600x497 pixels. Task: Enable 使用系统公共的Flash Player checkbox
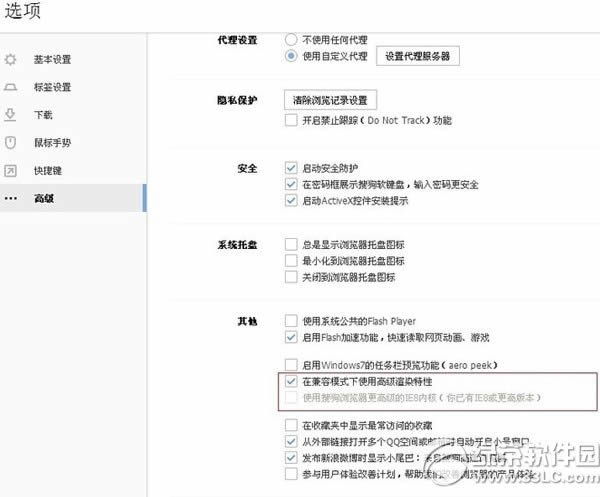(291, 321)
